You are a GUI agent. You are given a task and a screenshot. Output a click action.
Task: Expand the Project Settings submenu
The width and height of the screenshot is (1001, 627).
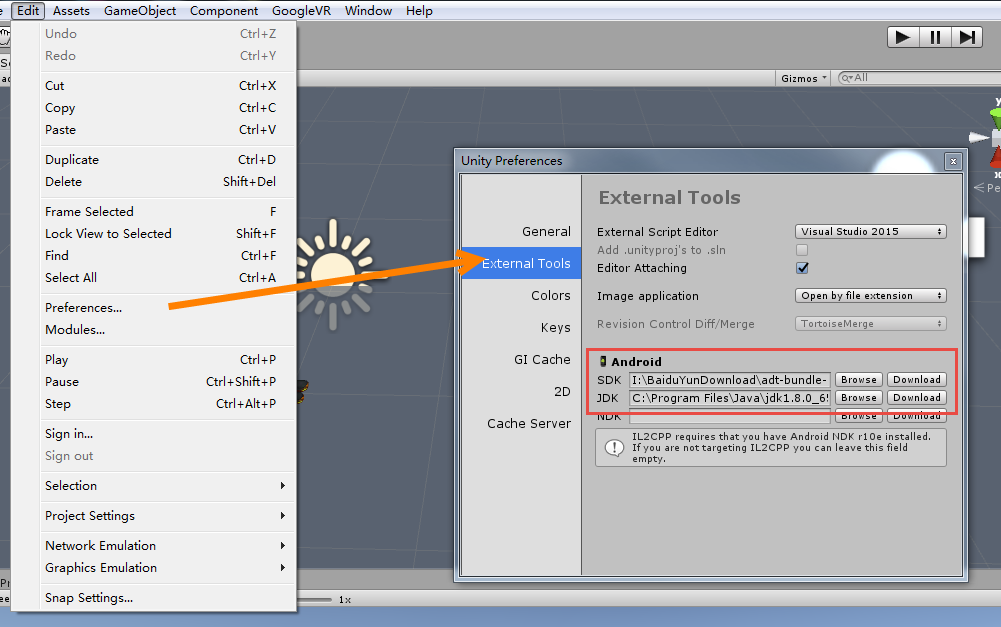169,516
